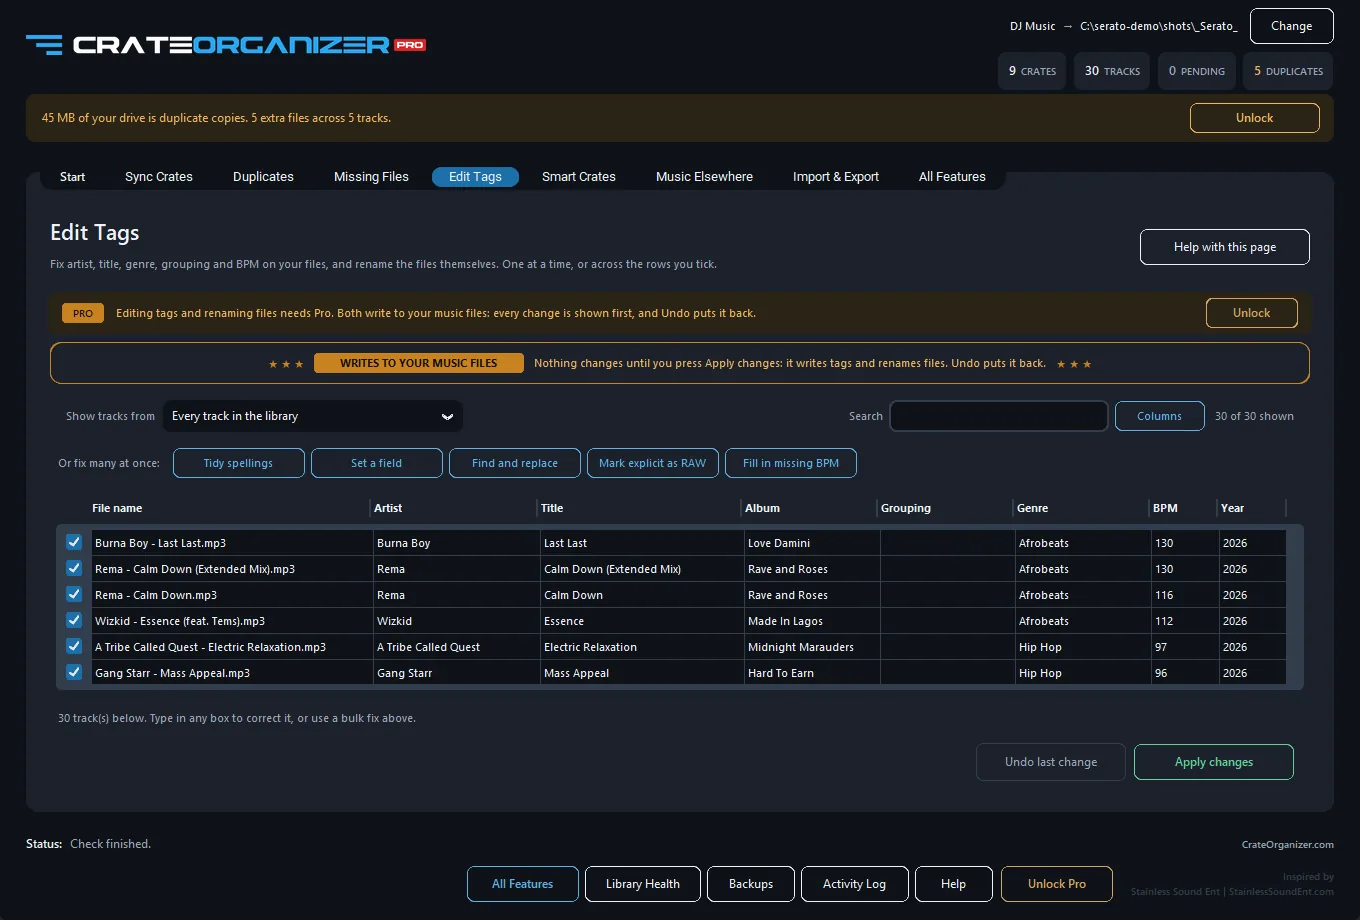The height and width of the screenshot is (920, 1360).
Task: Click Unlock in the duplicate copies banner
Action: tap(1254, 118)
